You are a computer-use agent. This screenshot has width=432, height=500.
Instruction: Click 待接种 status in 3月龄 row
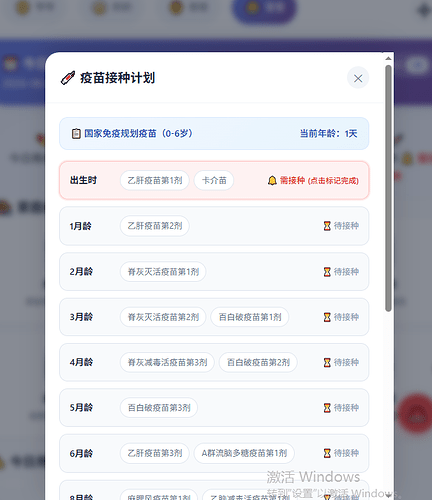(346, 317)
